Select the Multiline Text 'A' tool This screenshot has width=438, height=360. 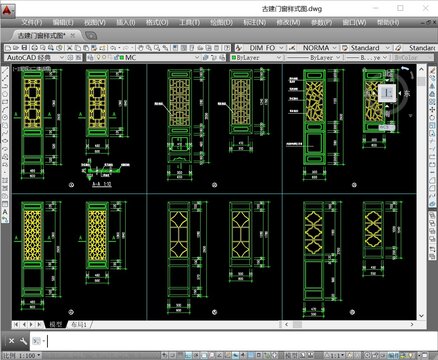pyautogui.click(x=5, y=211)
